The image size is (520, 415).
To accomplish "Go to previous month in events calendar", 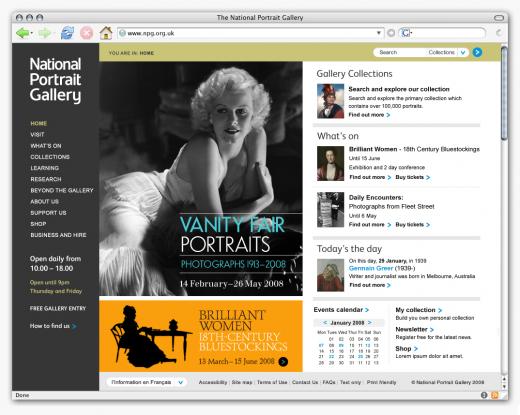I will 325,323.
